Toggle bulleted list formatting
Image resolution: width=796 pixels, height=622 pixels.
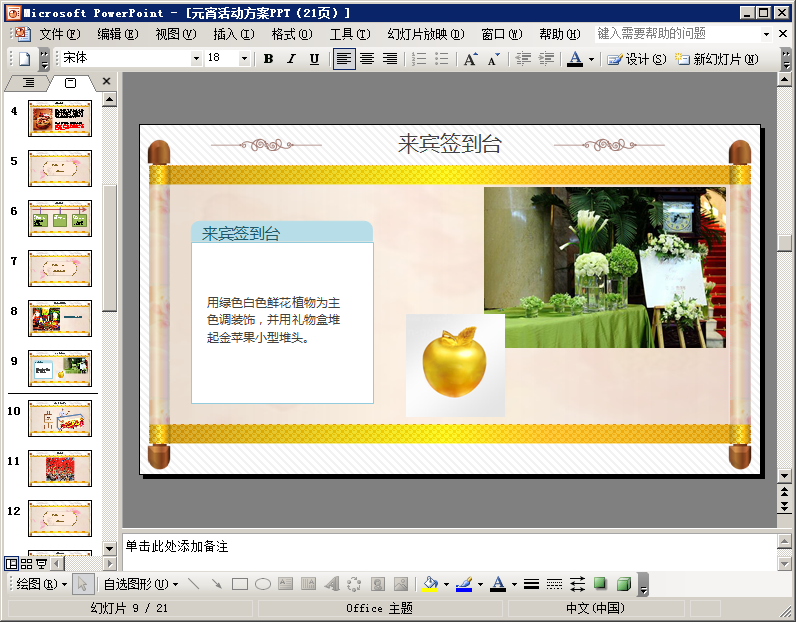[x=442, y=59]
